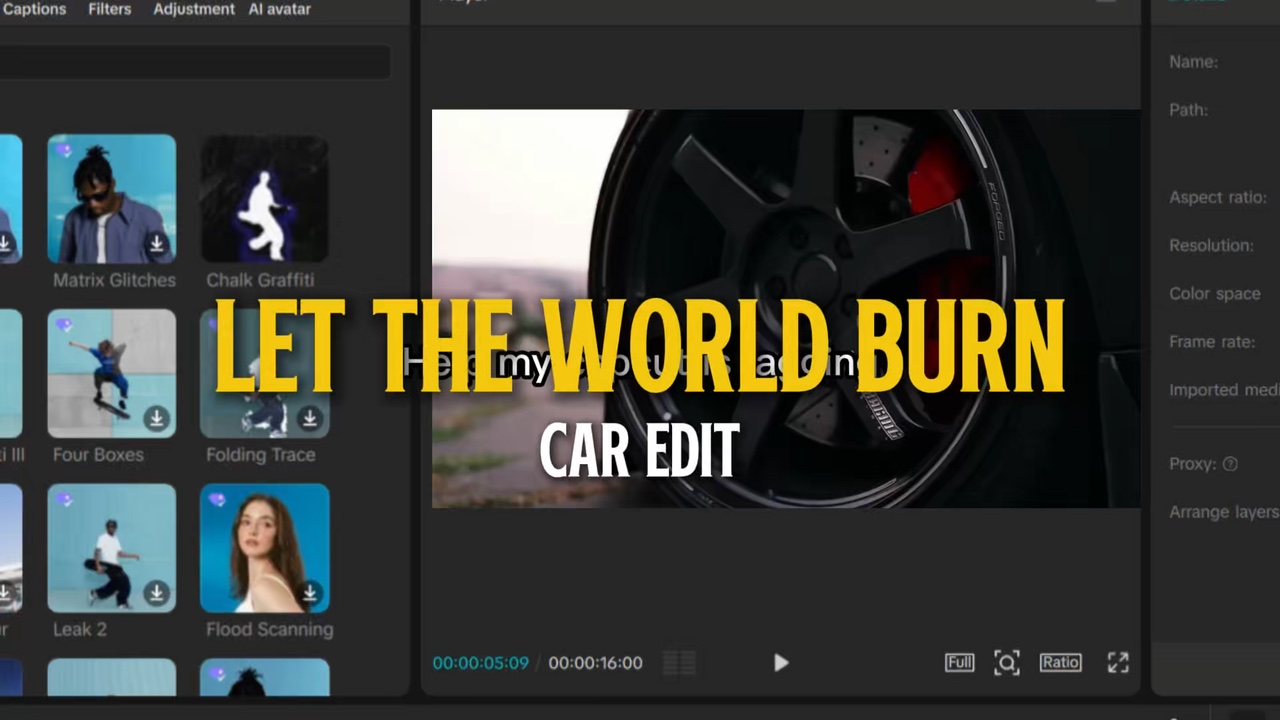
Task: Download the Matrix Glitches effect
Action: pos(157,244)
